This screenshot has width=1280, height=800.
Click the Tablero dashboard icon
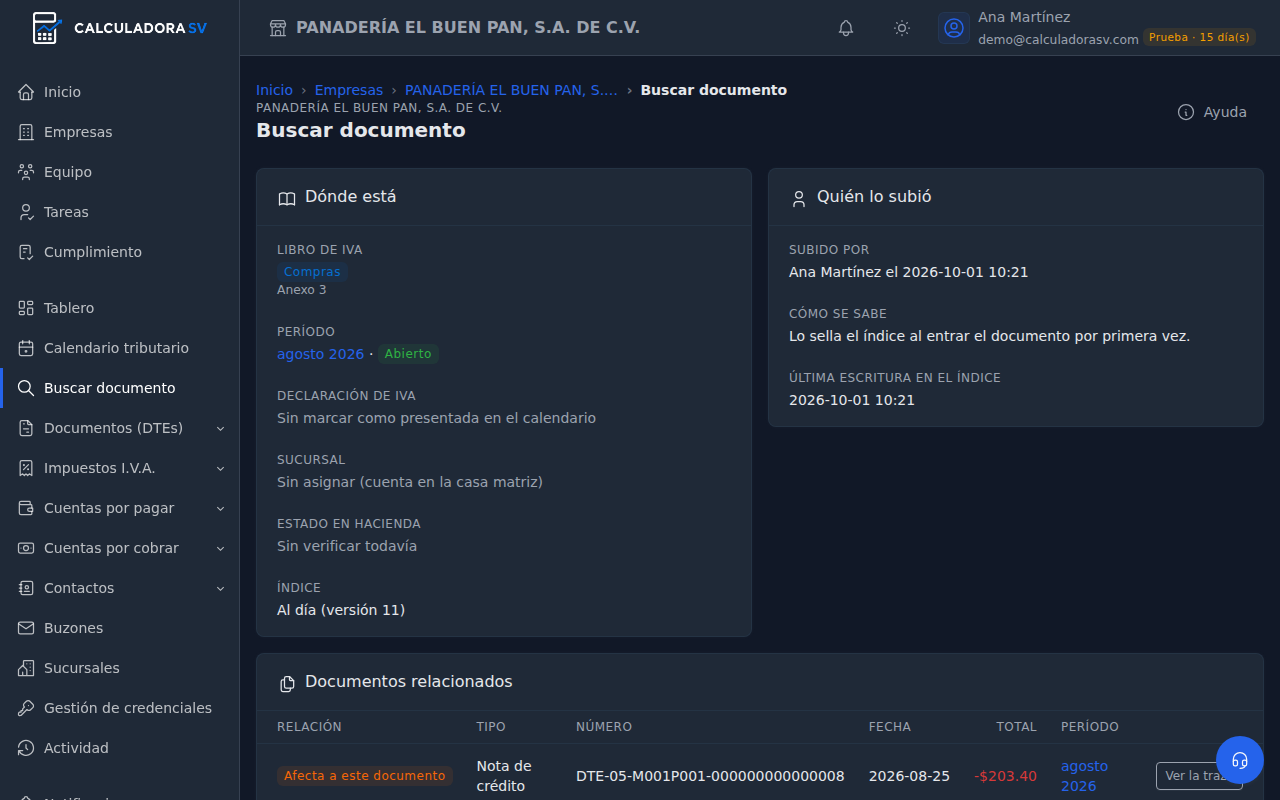point(26,308)
